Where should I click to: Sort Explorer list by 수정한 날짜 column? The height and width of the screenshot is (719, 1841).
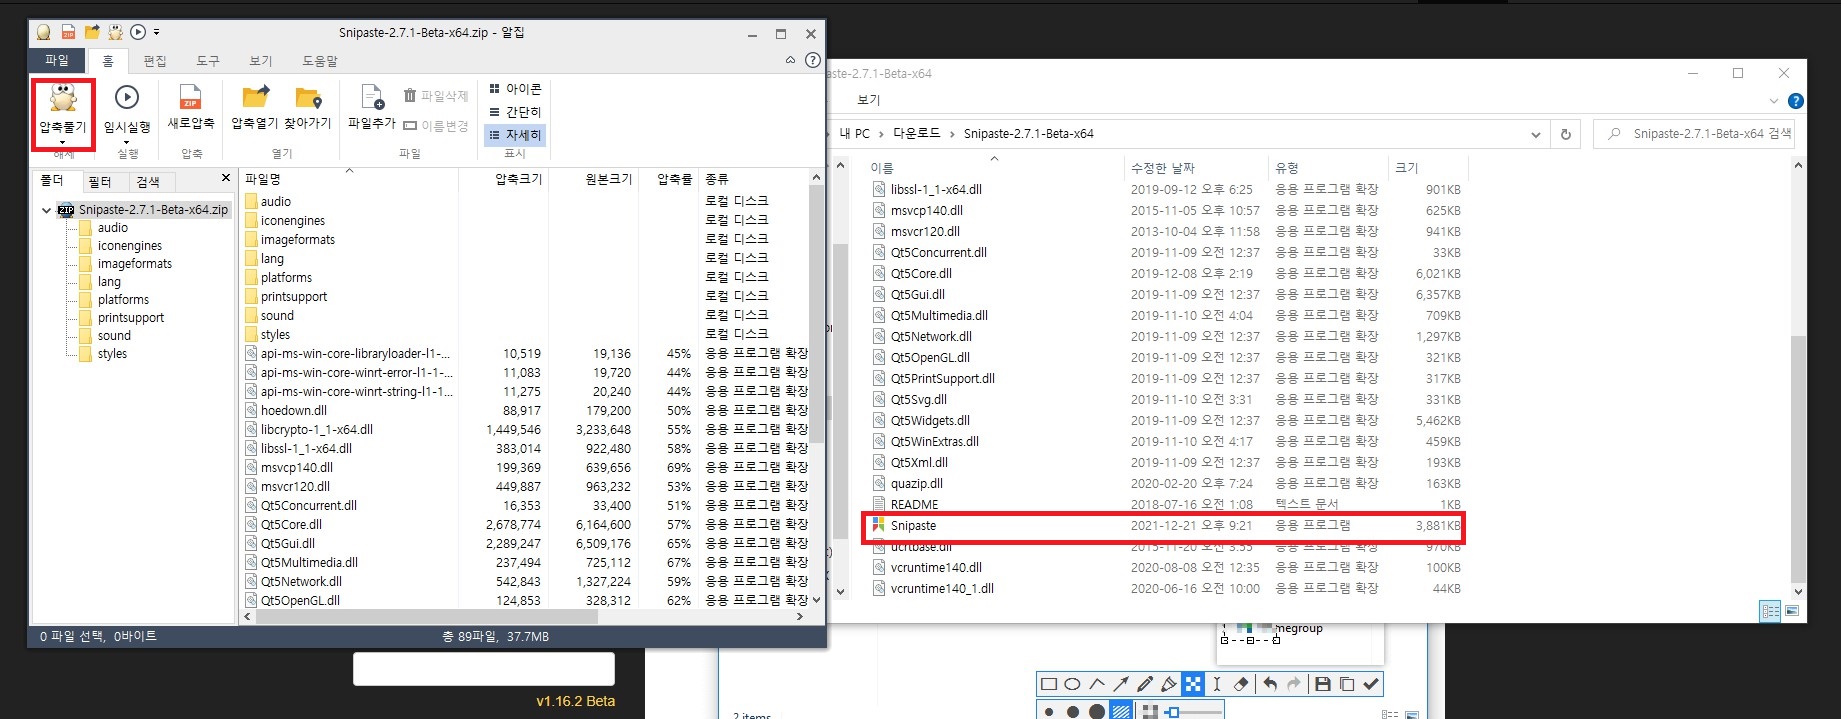pos(1196,168)
